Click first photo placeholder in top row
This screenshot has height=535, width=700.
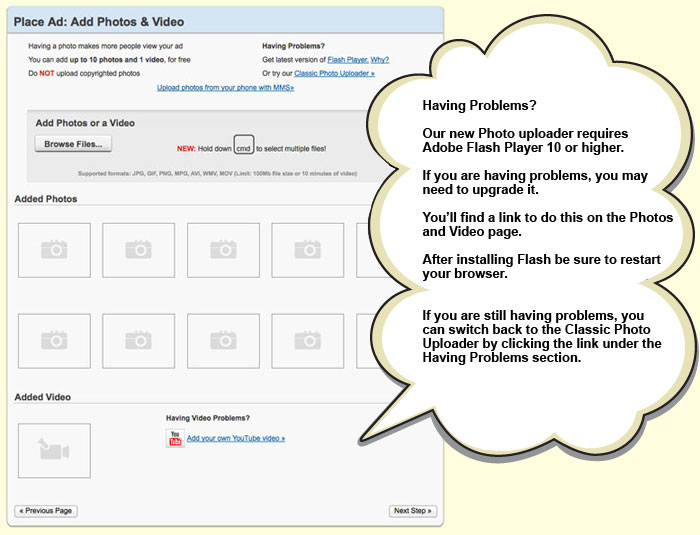point(54,250)
